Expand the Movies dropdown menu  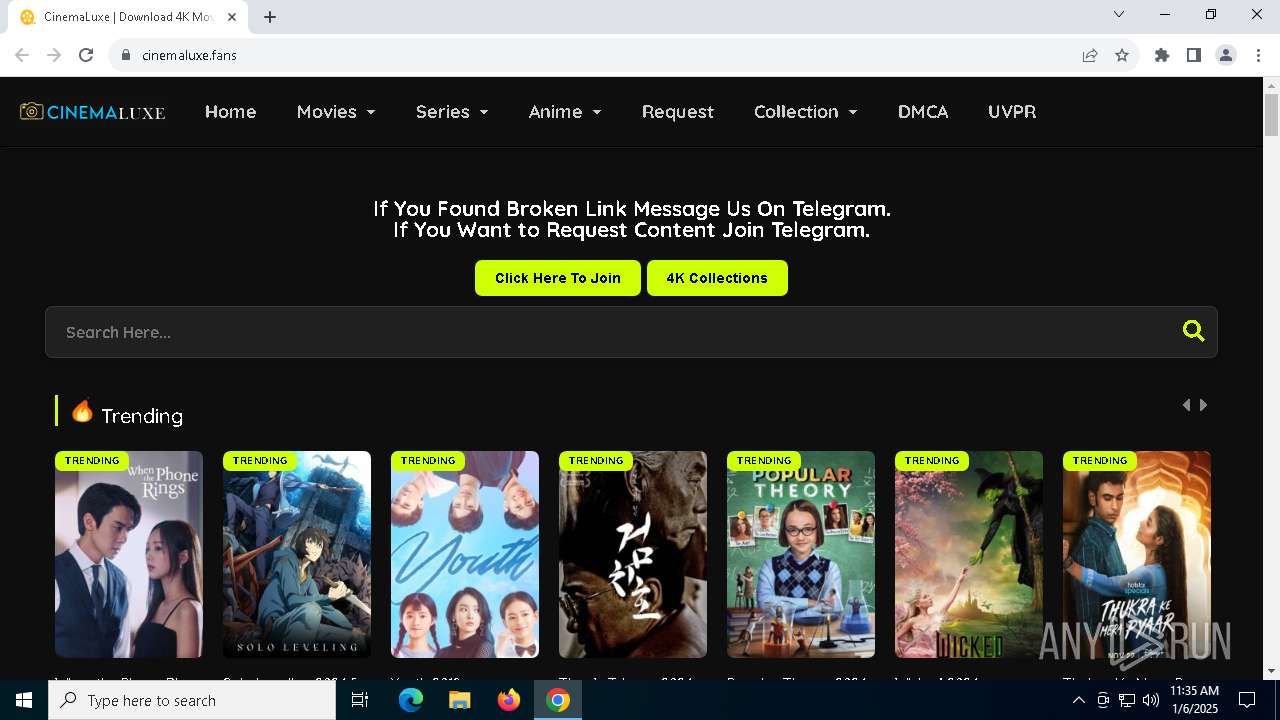click(x=336, y=112)
